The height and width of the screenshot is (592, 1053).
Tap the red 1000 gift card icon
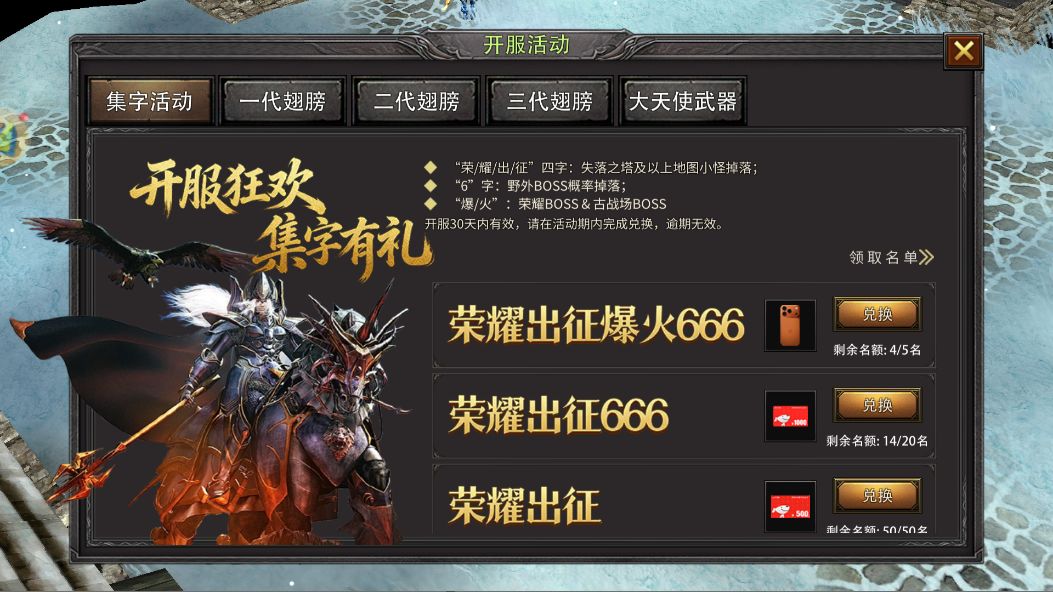pyautogui.click(x=790, y=416)
